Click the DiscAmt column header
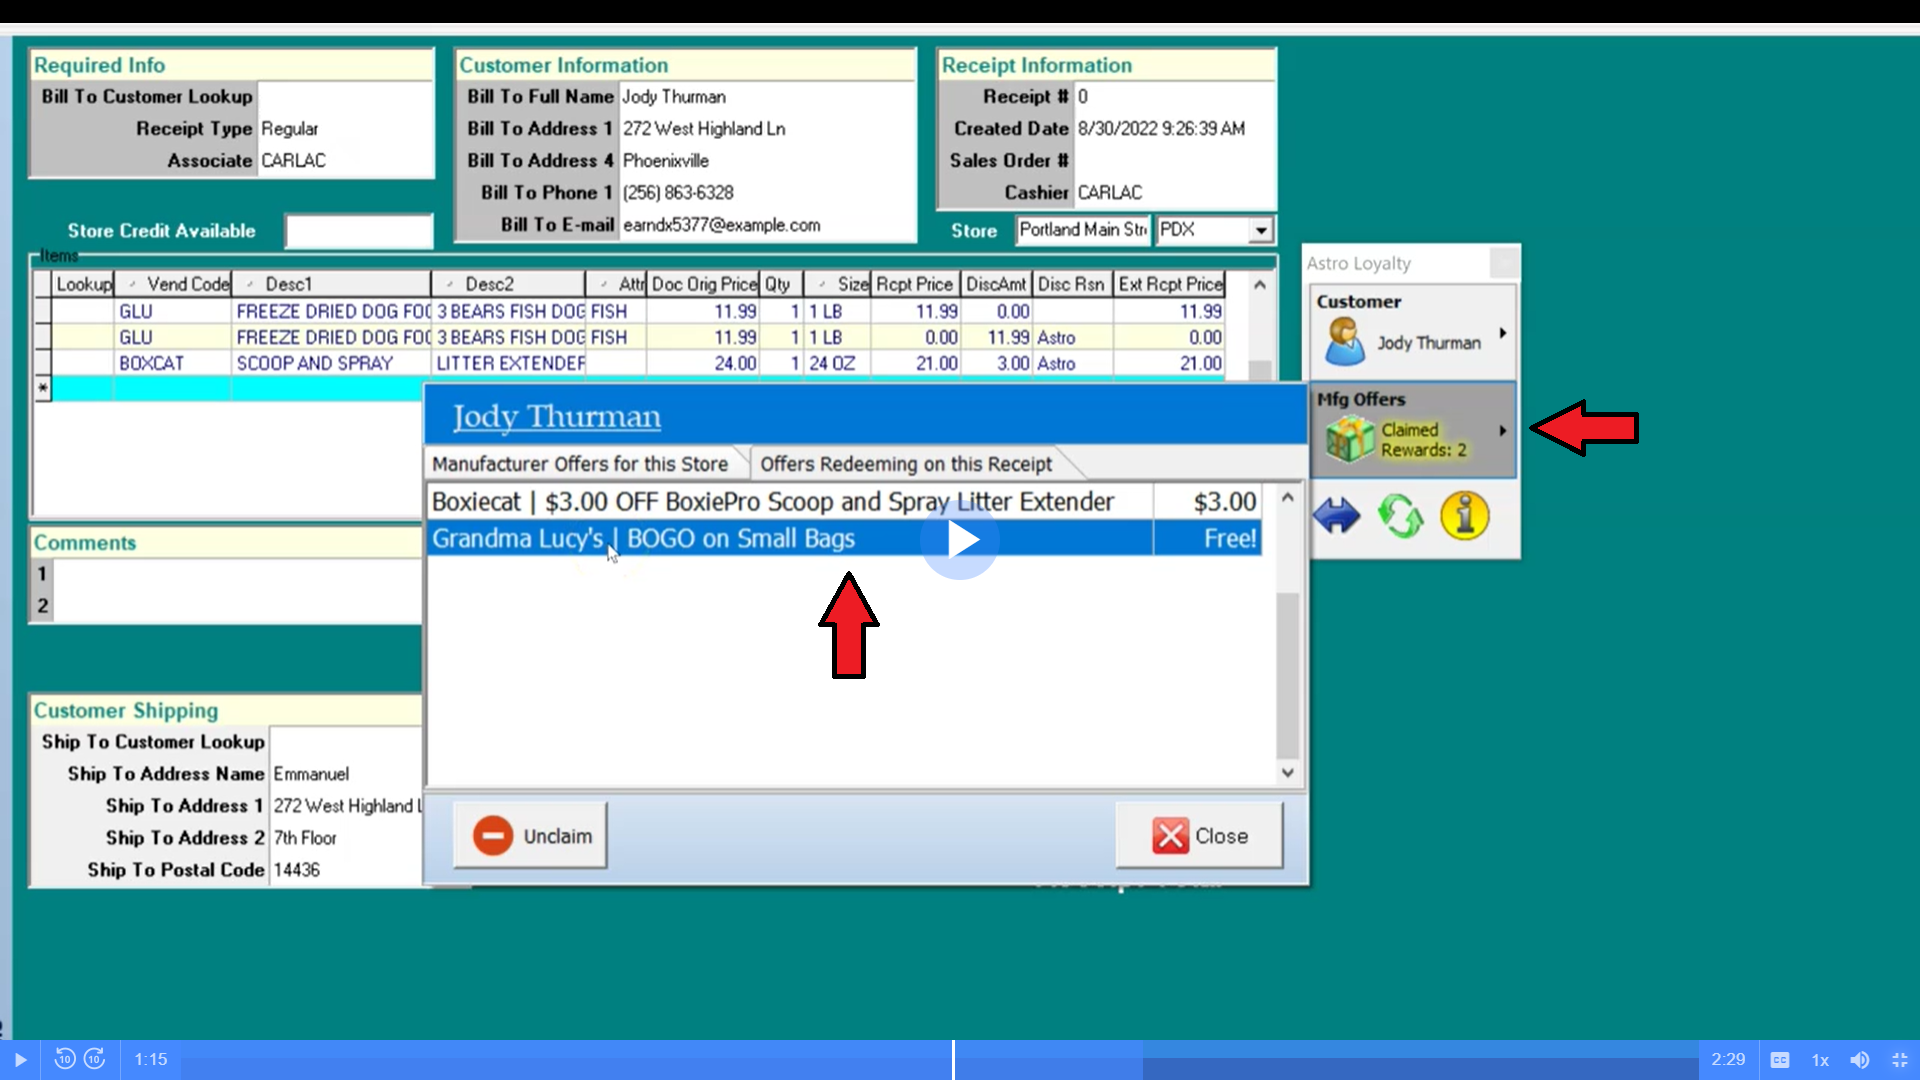 tap(996, 284)
